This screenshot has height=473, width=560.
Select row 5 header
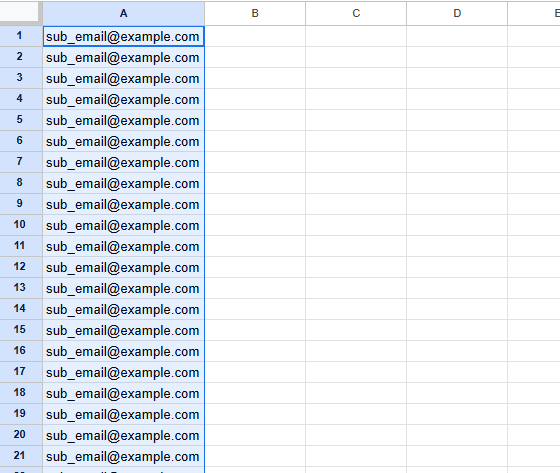click(x=20, y=120)
